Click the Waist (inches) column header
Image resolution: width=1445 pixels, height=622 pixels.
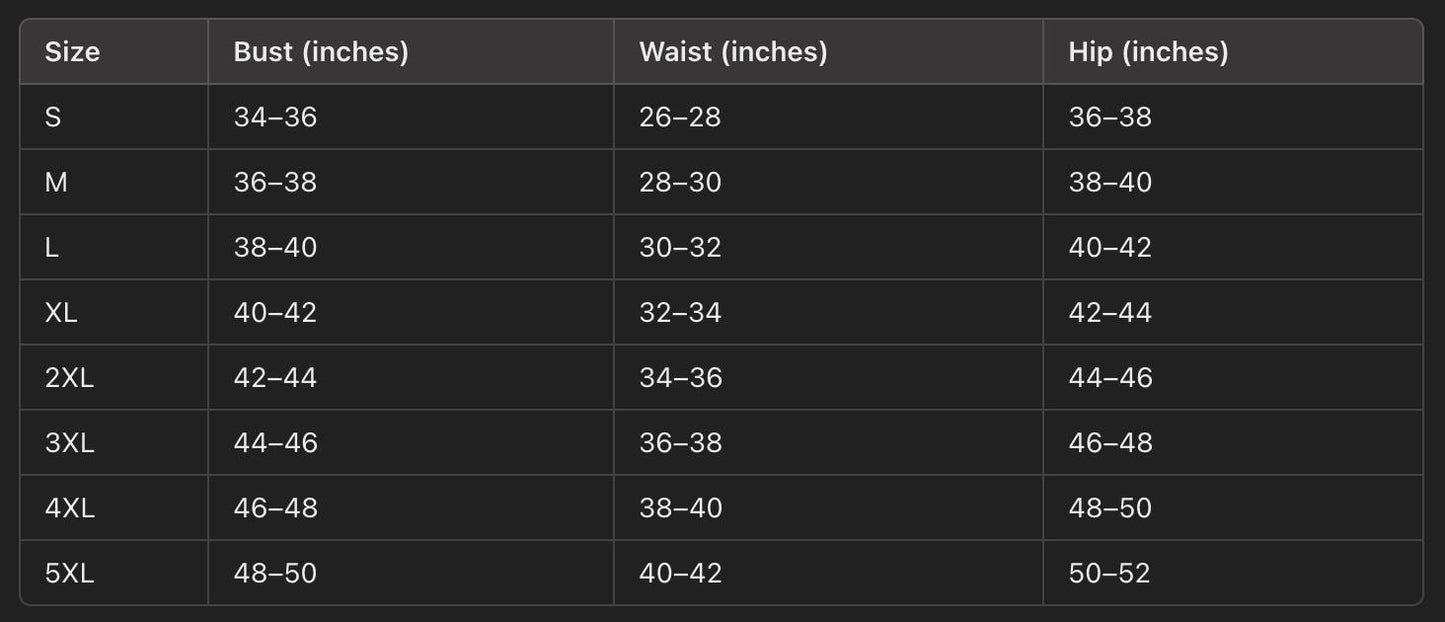coord(733,52)
